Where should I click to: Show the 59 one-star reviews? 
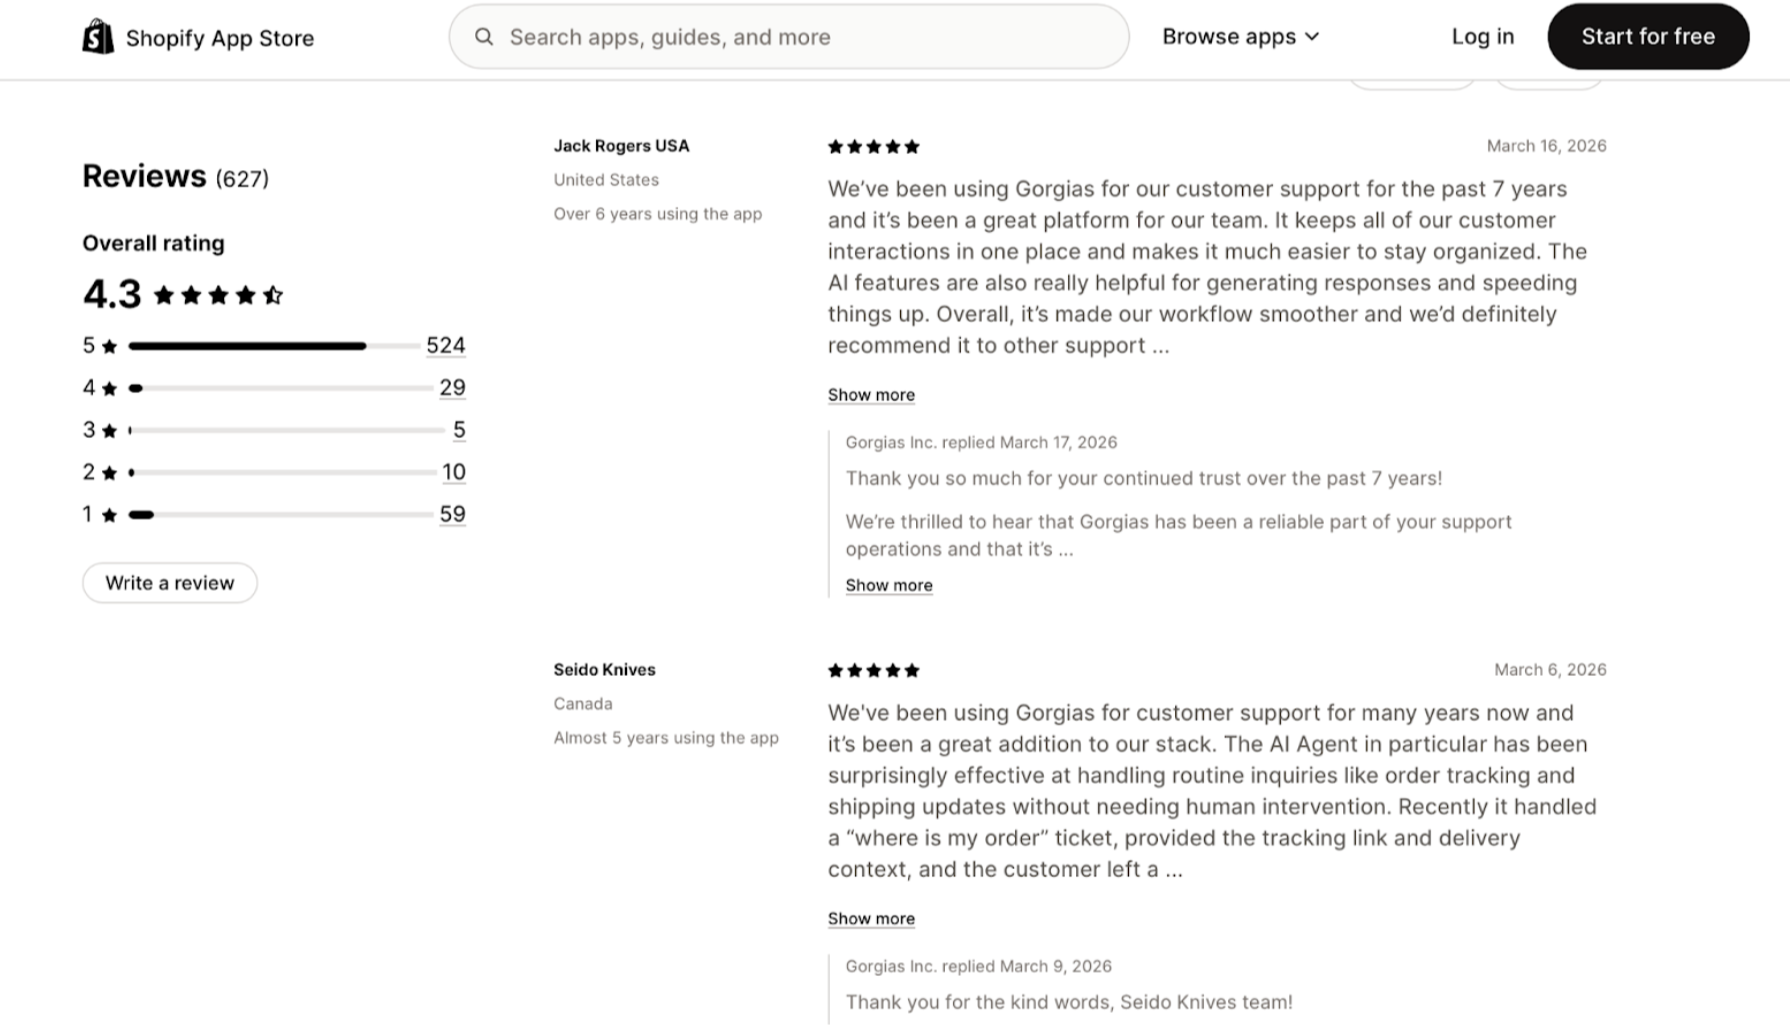click(x=452, y=514)
